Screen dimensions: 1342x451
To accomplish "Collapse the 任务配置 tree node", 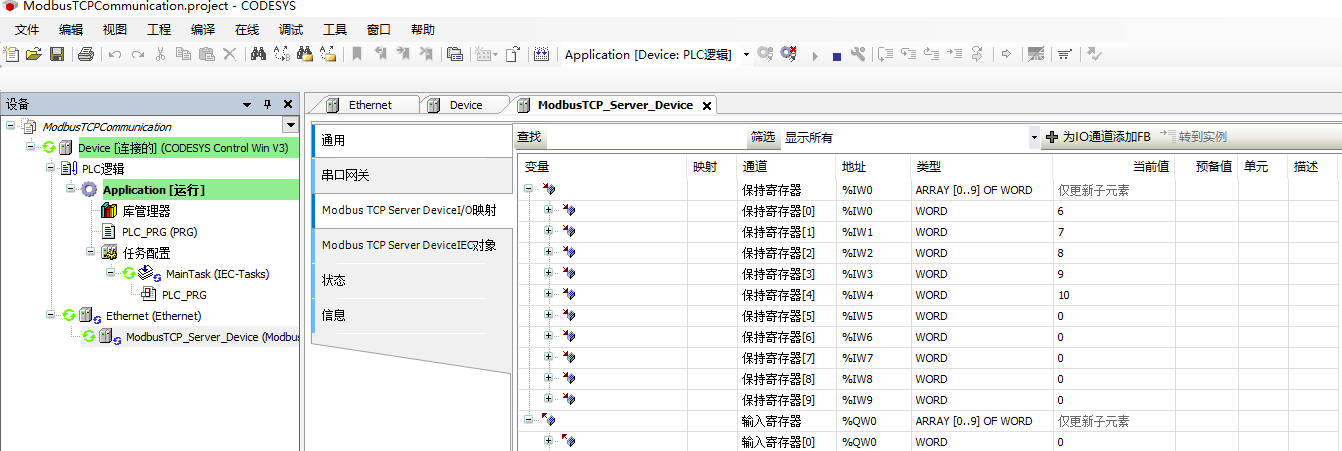I will 89,252.
